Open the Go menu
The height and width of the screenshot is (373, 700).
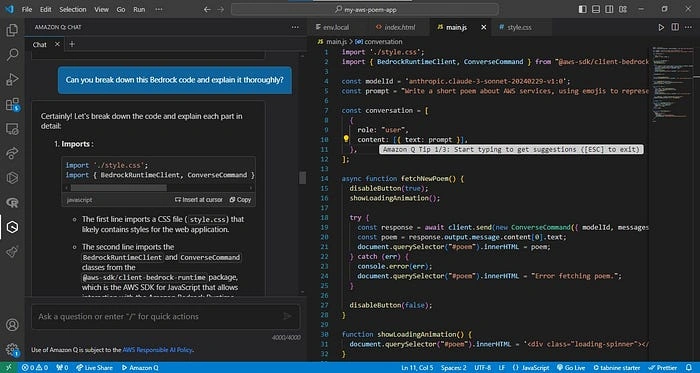point(121,9)
